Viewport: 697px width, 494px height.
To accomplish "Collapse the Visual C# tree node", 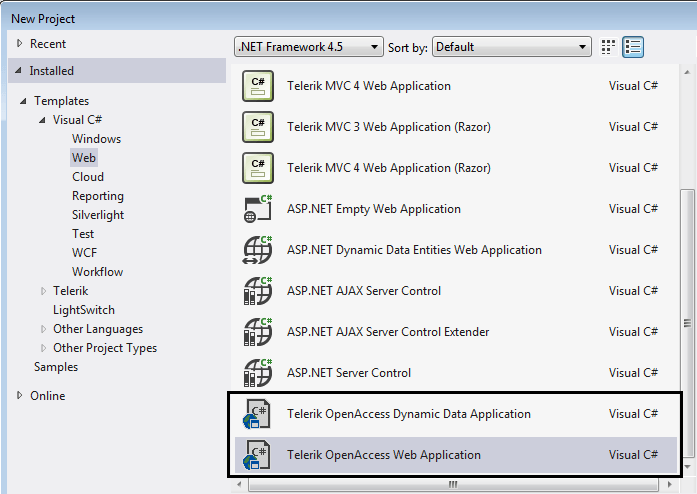I will point(42,120).
